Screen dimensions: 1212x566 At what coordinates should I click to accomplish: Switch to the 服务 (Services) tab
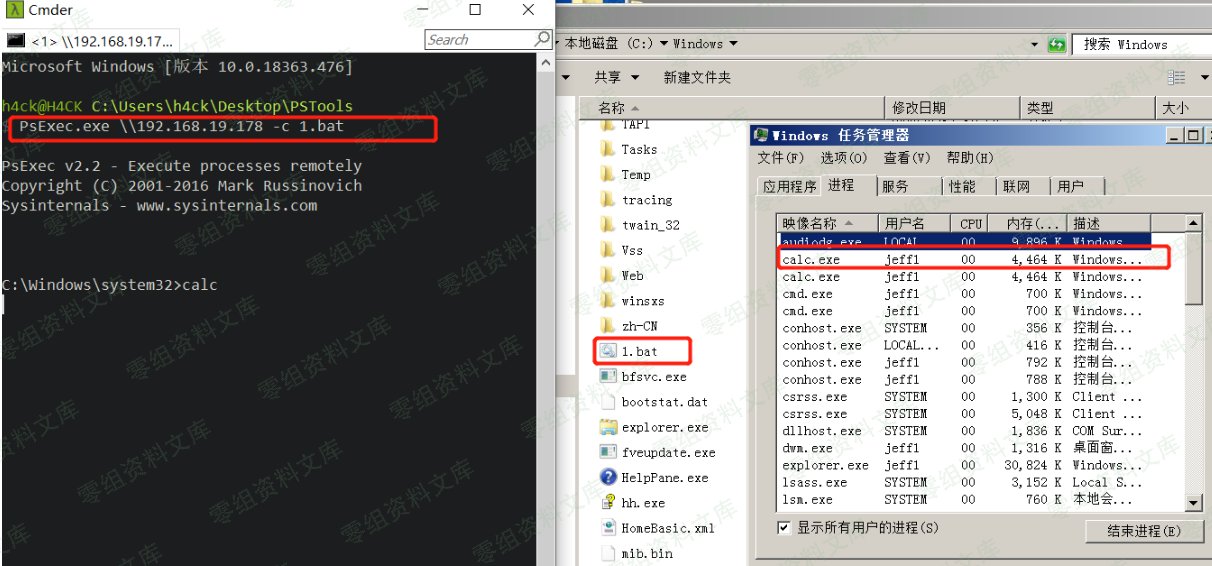(x=895, y=186)
